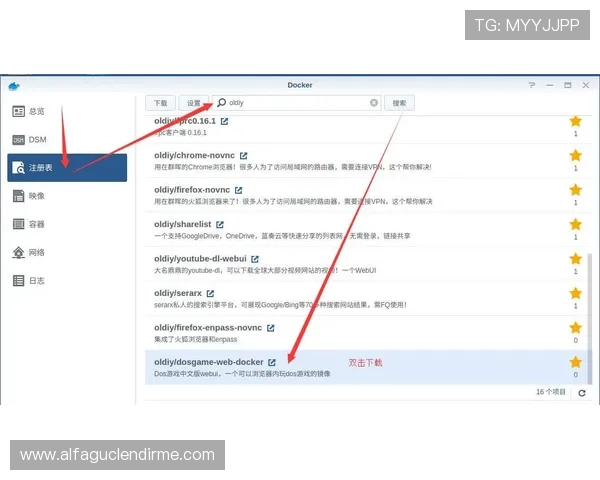This screenshot has height=480, width=600.
Task: Open the DSM section in sidebar
Action: [x=67, y=140]
